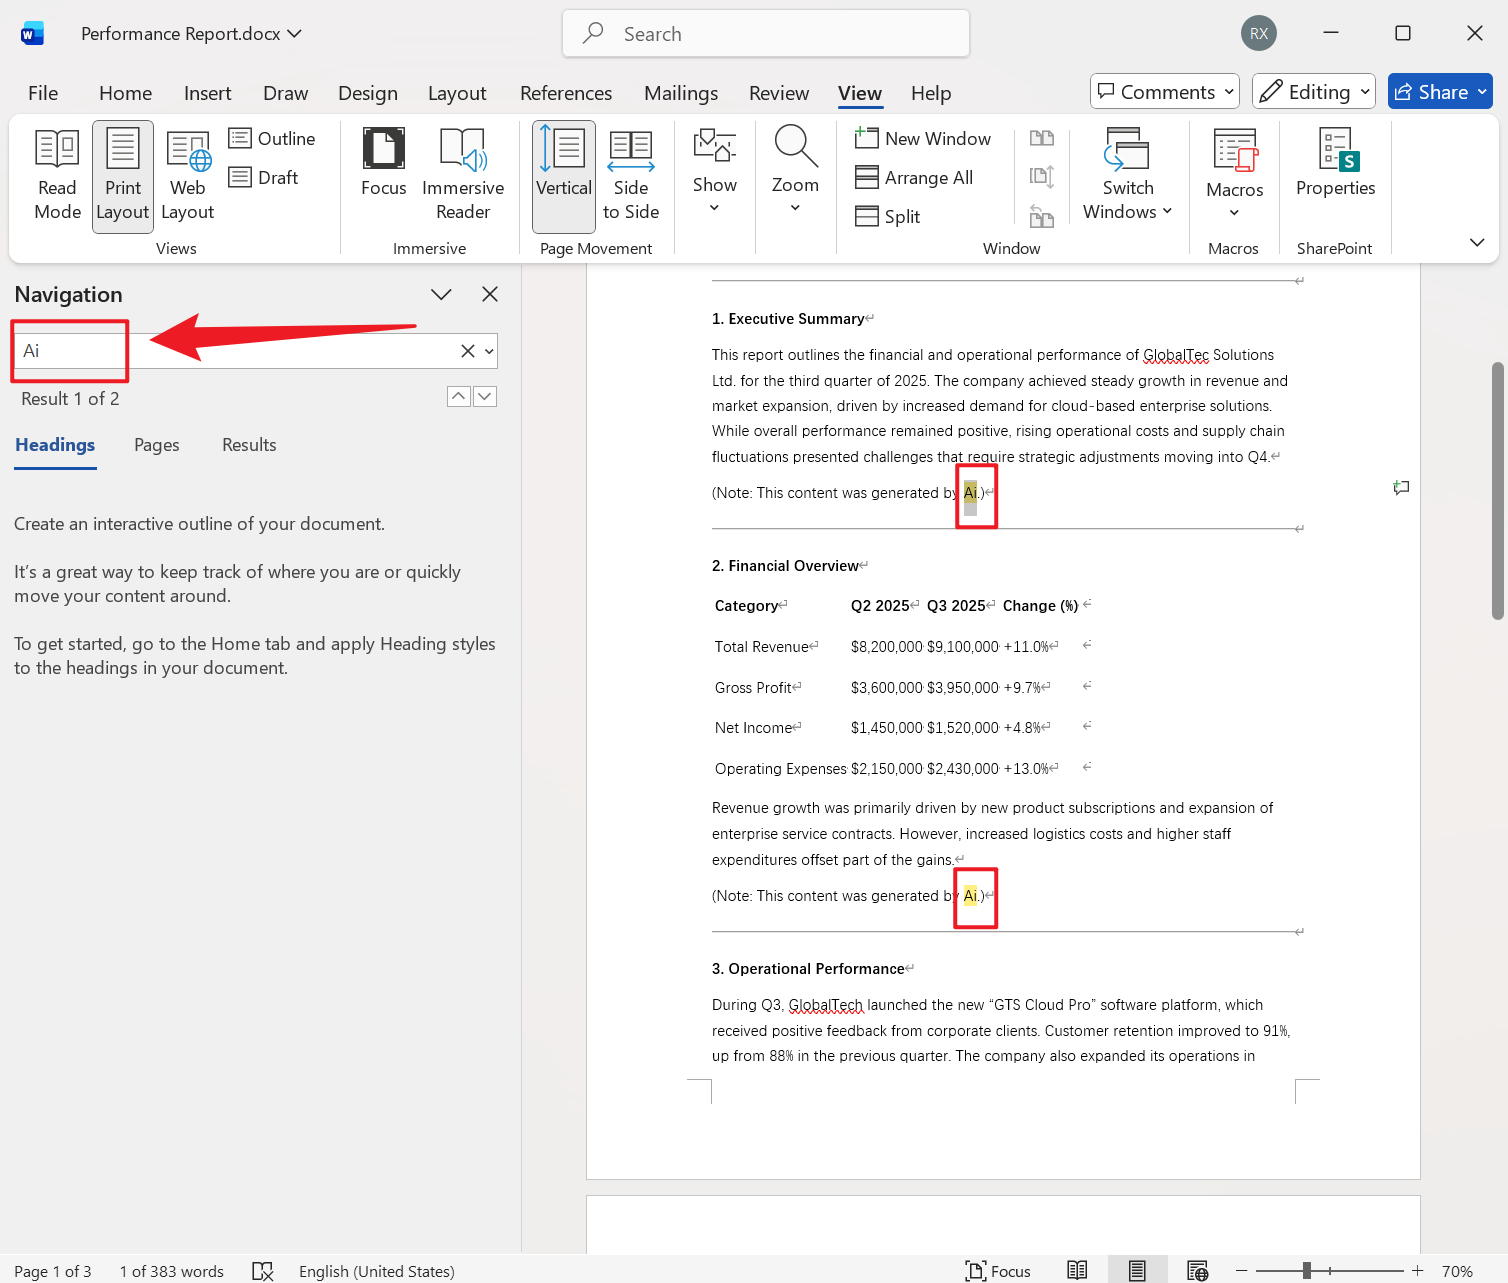Switch to Results tab in Navigation

tap(249, 445)
